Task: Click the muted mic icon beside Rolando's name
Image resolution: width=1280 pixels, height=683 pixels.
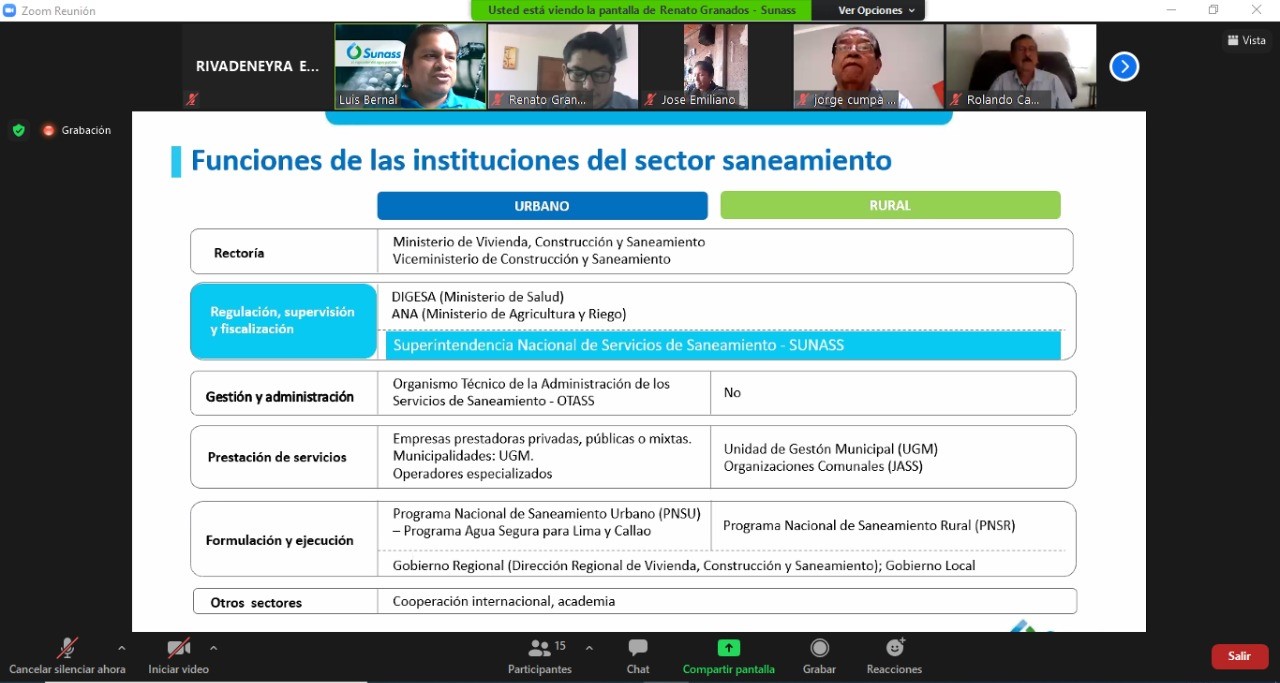Action: pos(956,100)
